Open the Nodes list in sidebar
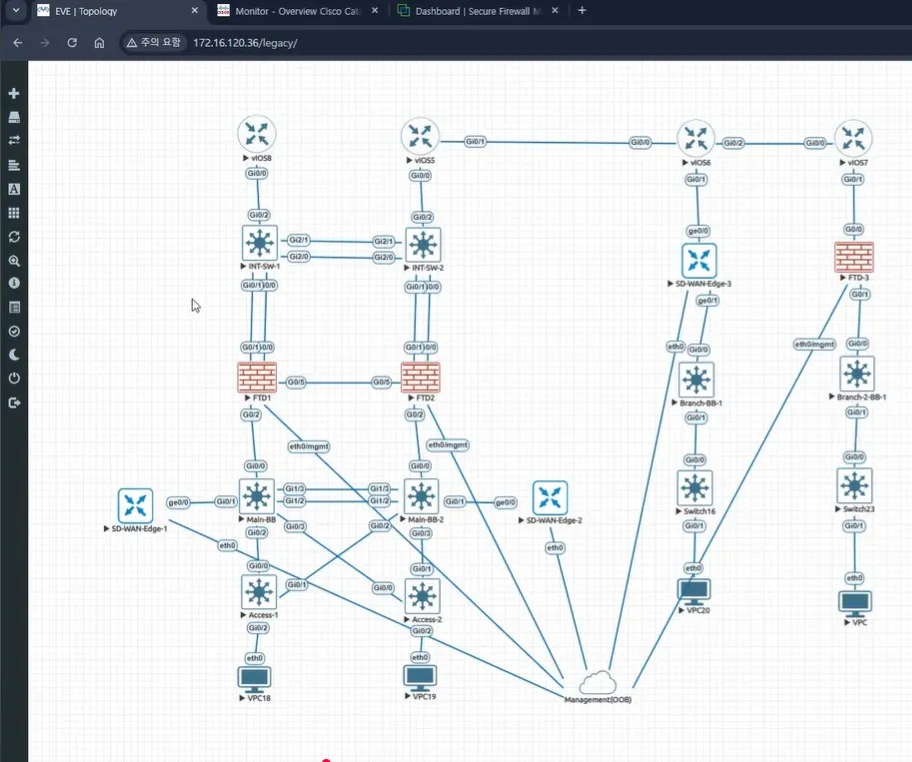912x762 pixels. 14,117
